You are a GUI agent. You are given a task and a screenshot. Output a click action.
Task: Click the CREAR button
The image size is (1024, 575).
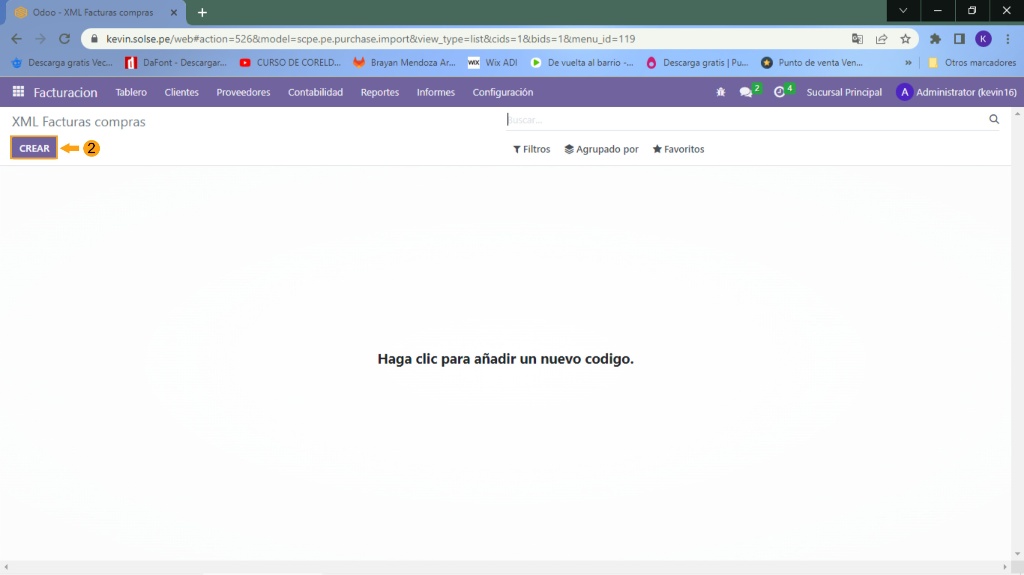tap(34, 148)
